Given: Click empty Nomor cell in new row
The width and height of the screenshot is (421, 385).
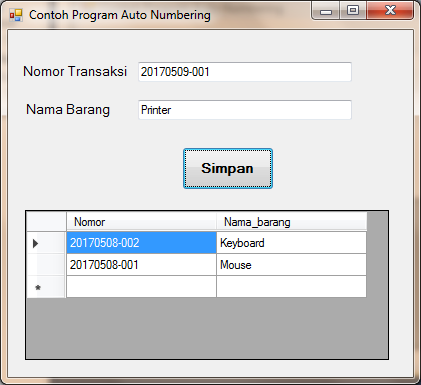Looking at the screenshot, I should (x=141, y=287).
